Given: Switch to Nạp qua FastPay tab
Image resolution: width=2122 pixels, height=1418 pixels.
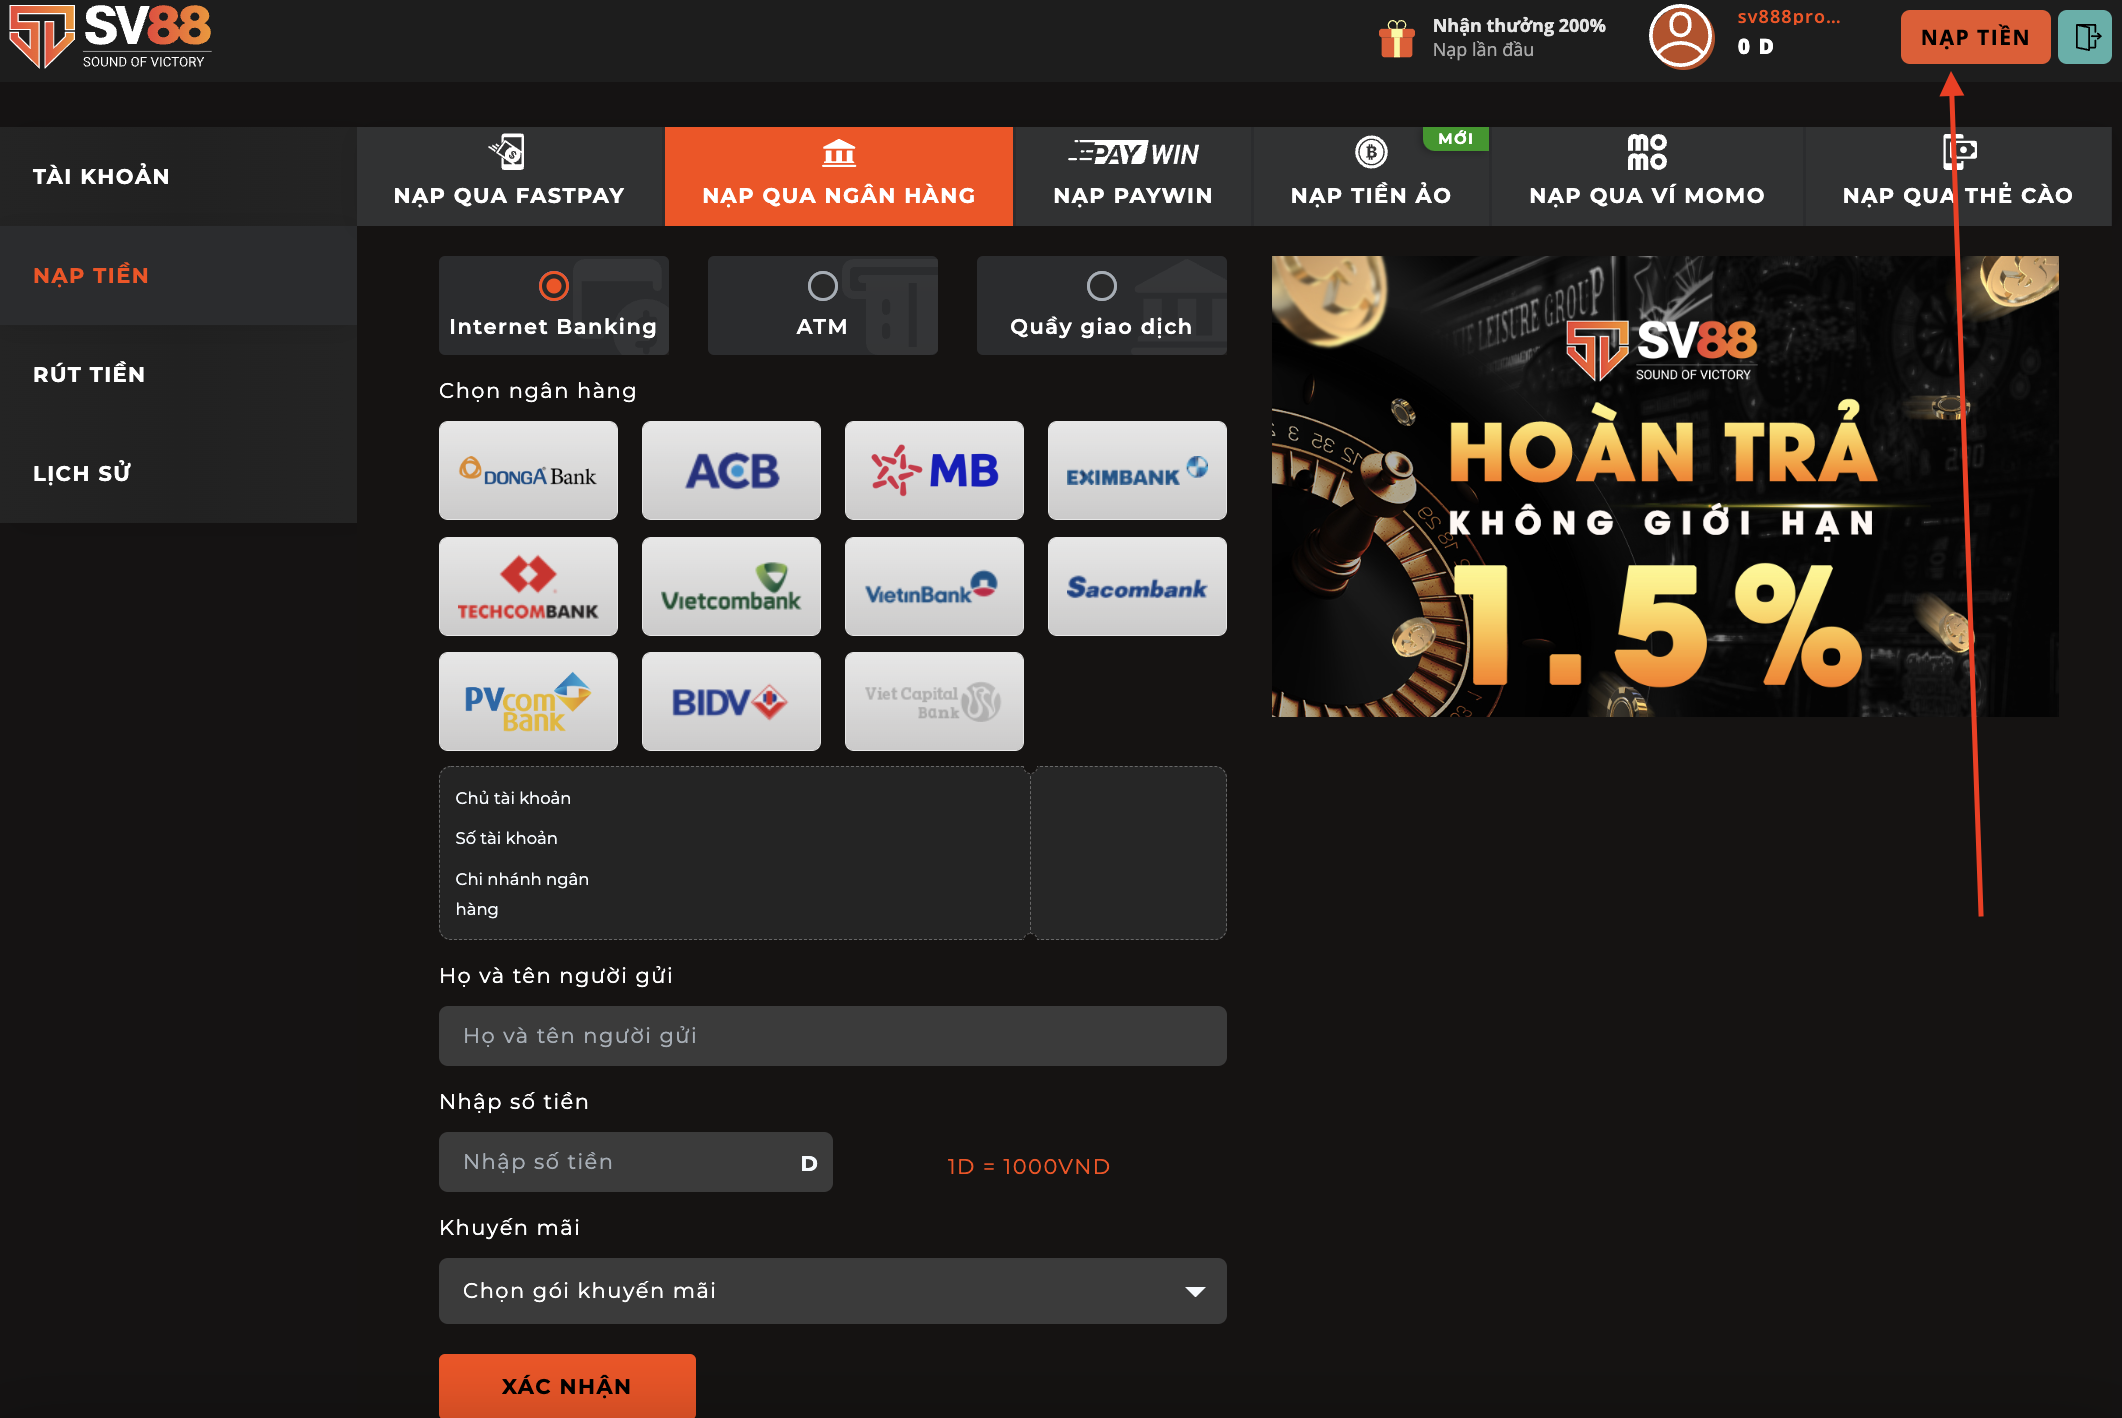Looking at the screenshot, I should point(510,176).
